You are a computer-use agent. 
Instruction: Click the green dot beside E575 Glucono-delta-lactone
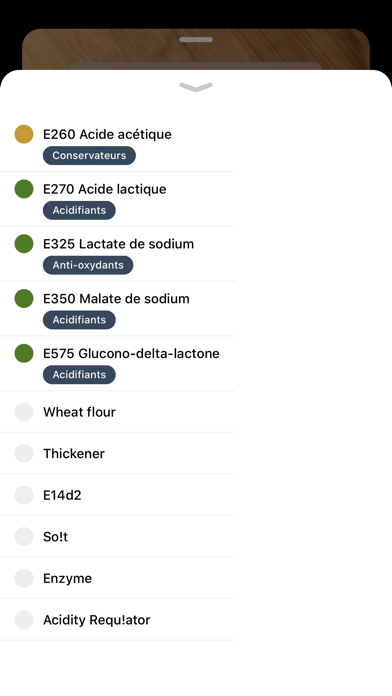coord(24,353)
